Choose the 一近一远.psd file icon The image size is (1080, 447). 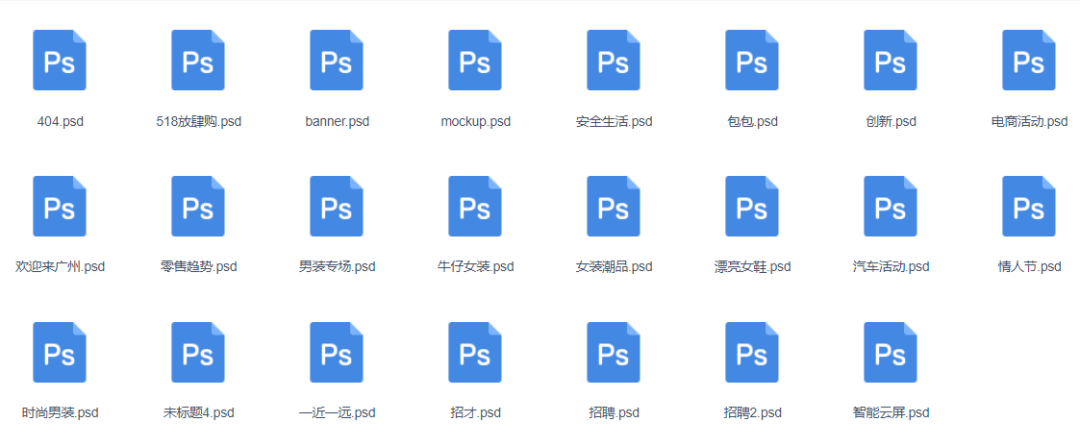click(337, 352)
